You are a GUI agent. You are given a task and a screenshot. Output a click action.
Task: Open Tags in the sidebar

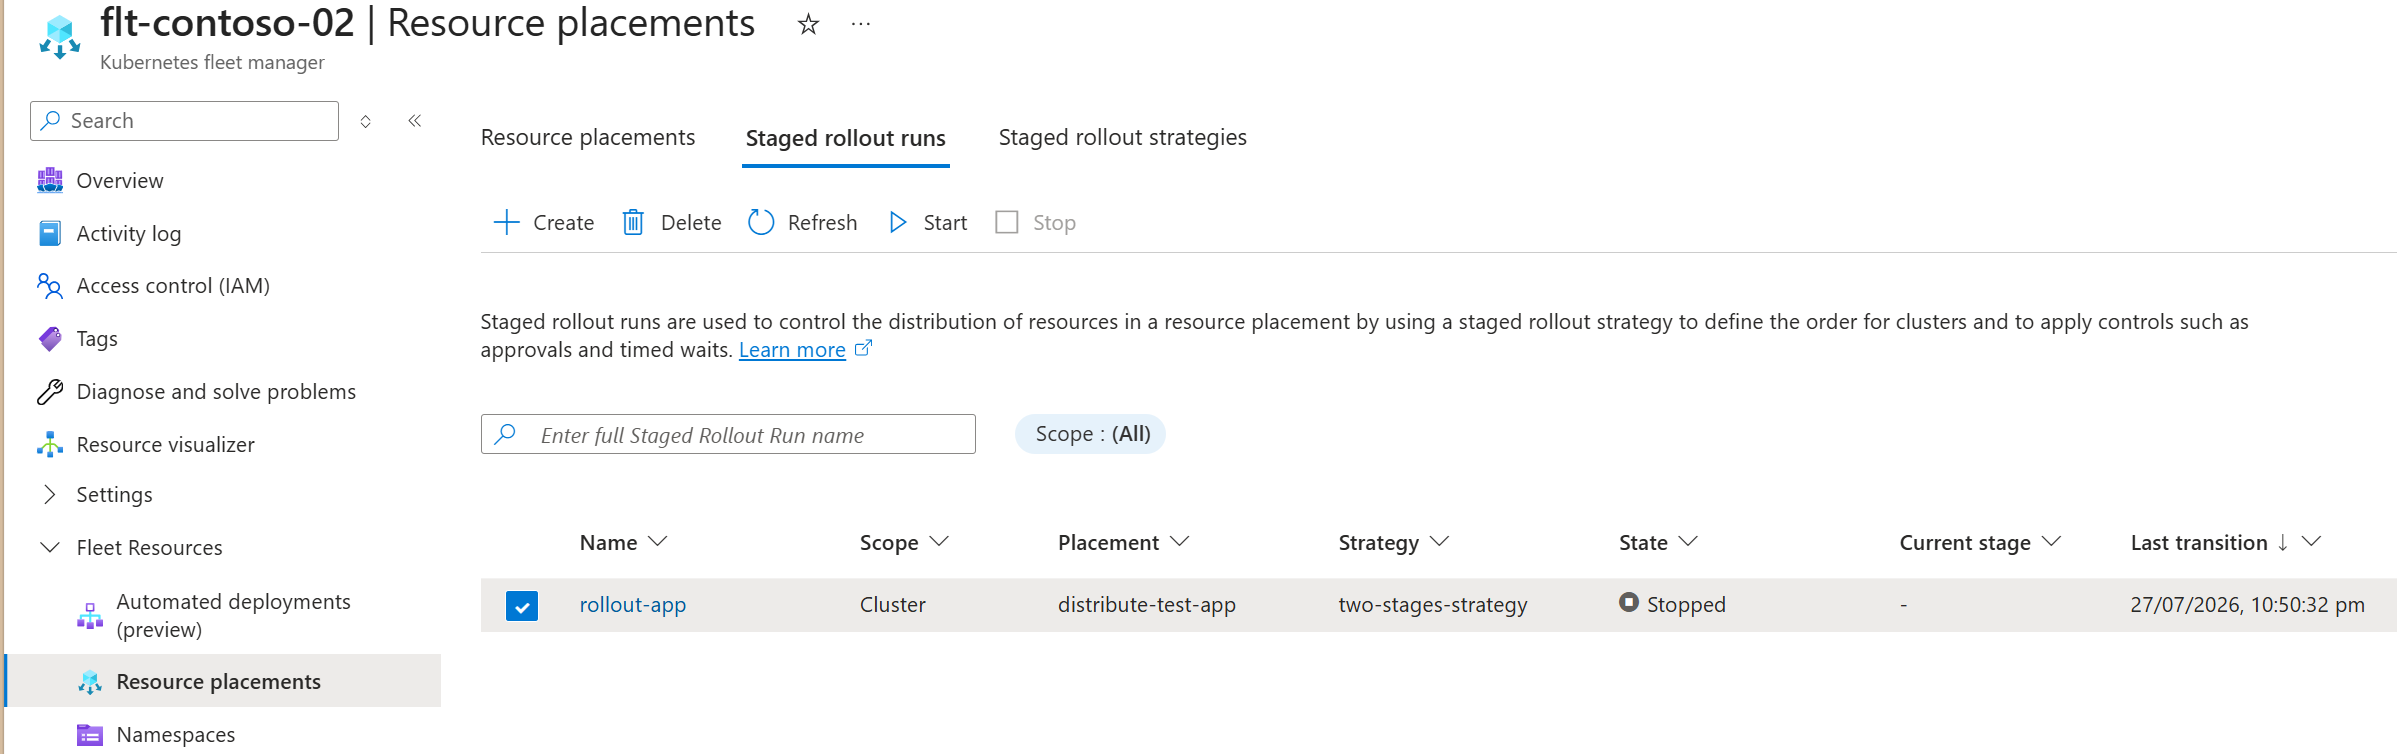(x=97, y=339)
